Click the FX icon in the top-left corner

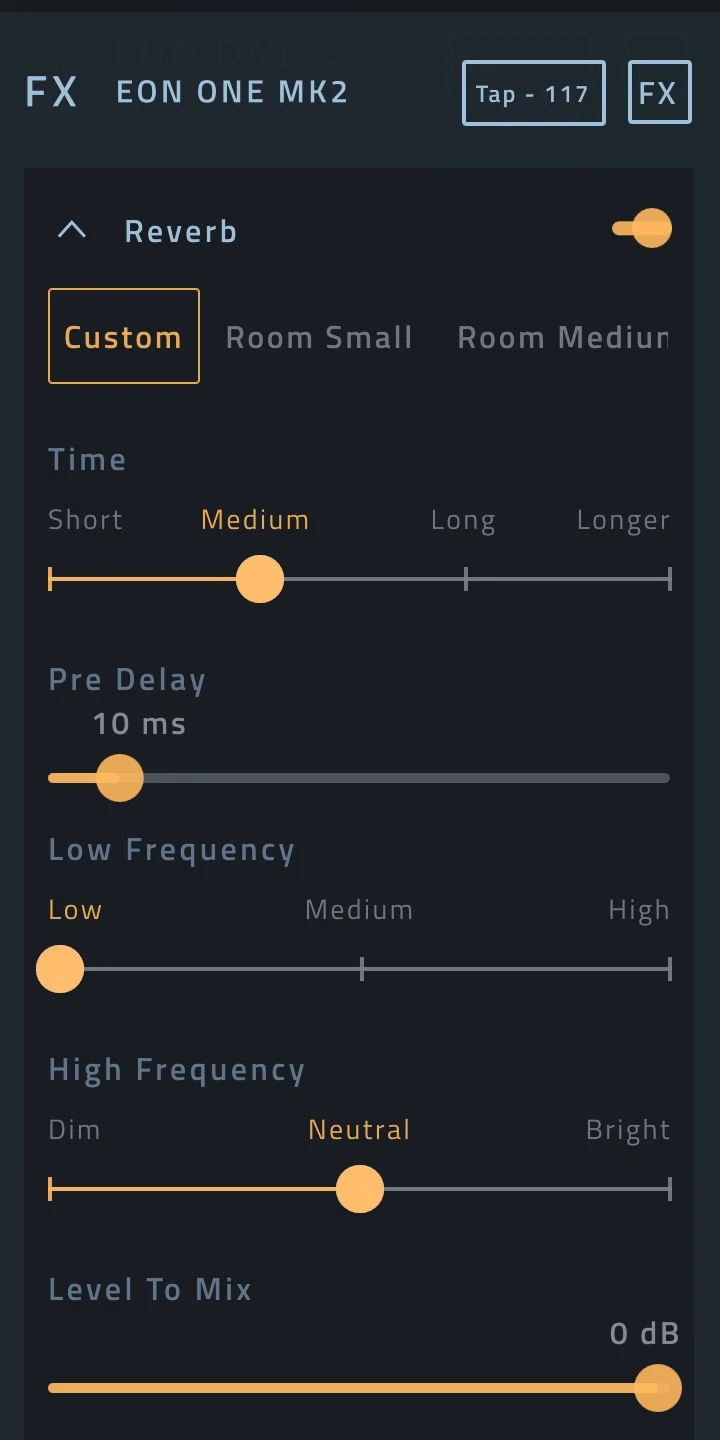click(x=51, y=92)
